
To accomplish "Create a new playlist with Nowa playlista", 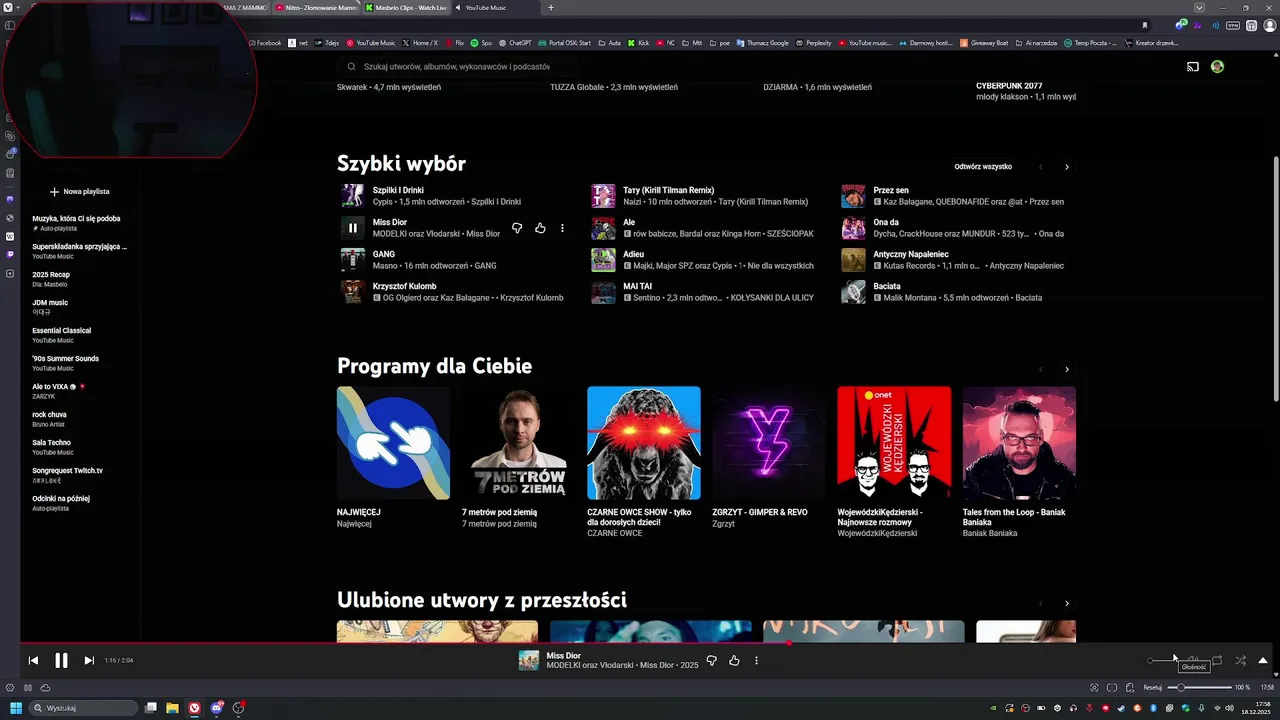I will click(x=80, y=191).
